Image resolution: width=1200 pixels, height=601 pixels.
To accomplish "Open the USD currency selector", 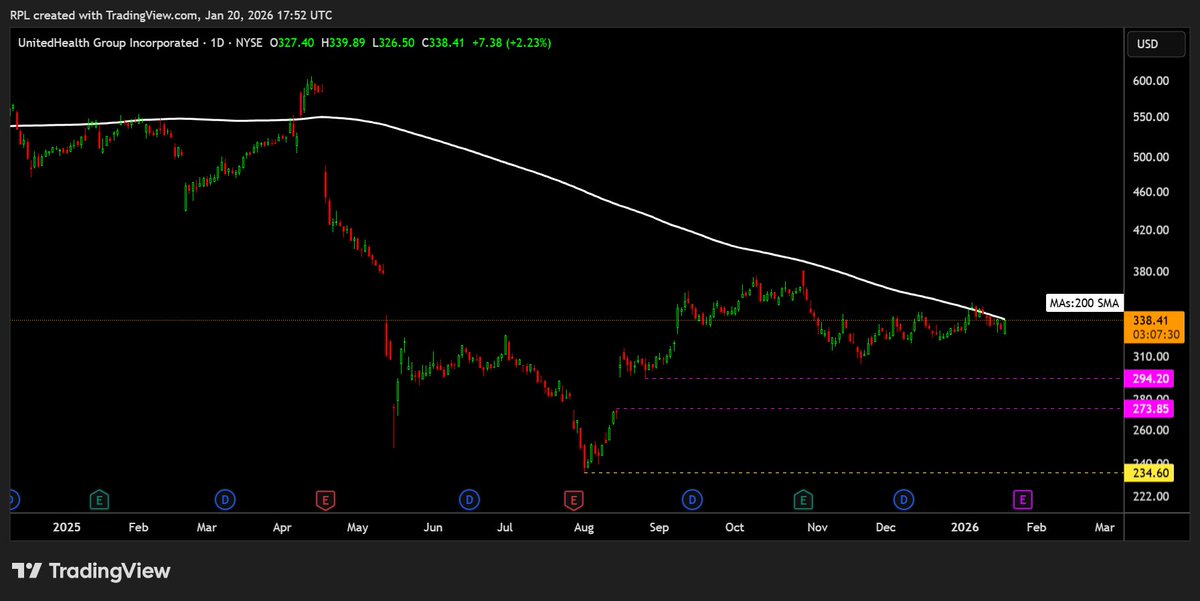I will coord(1155,43).
